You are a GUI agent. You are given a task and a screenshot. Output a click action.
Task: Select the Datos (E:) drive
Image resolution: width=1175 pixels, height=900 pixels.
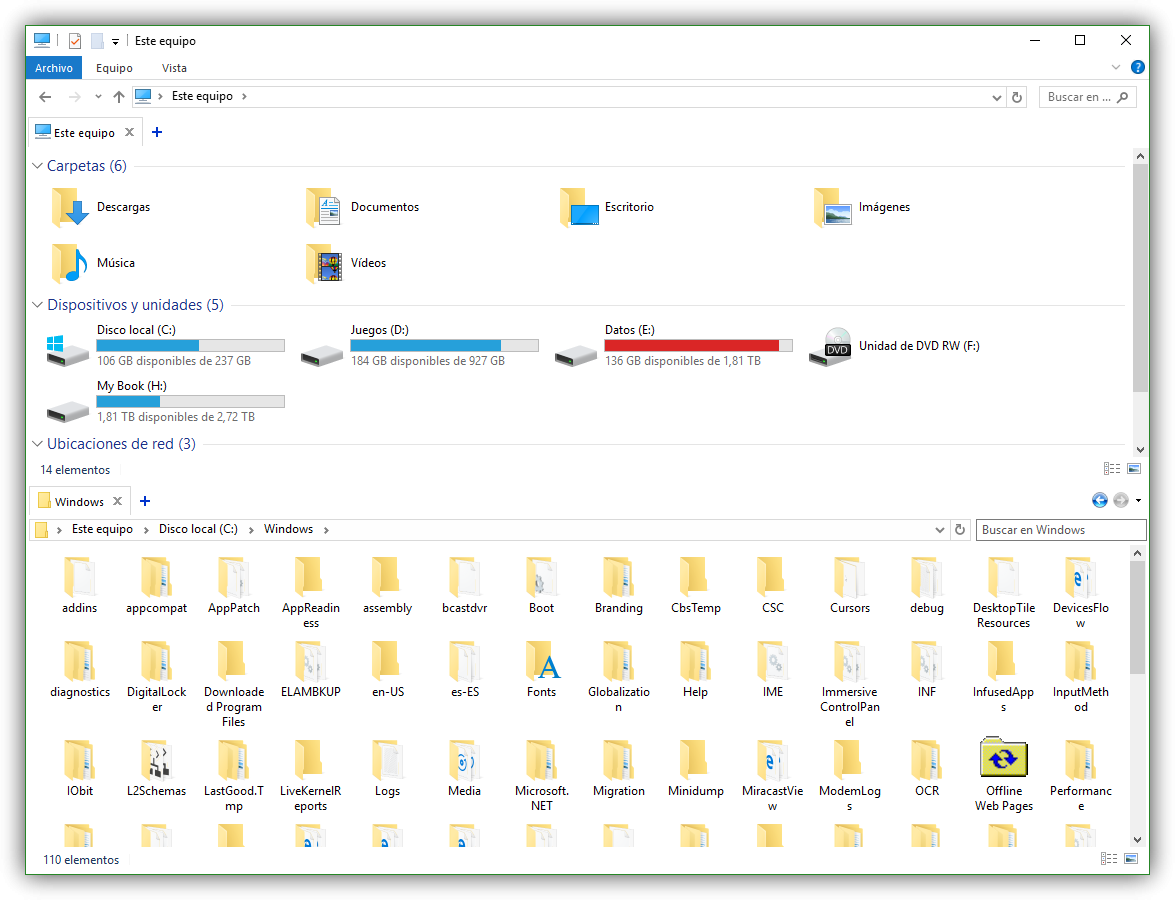click(673, 345)
